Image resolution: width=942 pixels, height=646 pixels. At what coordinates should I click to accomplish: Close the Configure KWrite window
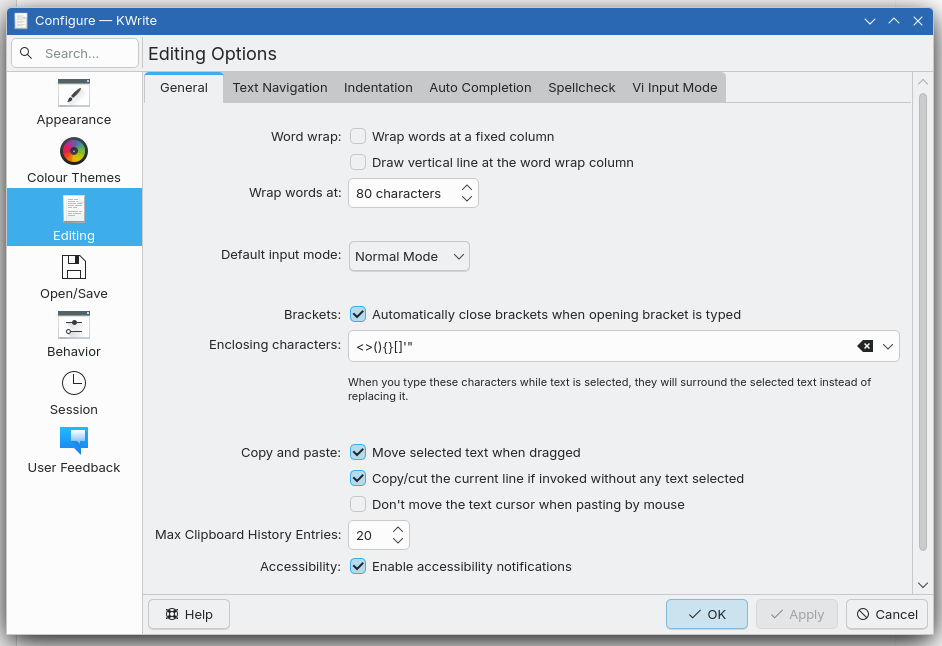pyautogui.click(x=918, y=21)
